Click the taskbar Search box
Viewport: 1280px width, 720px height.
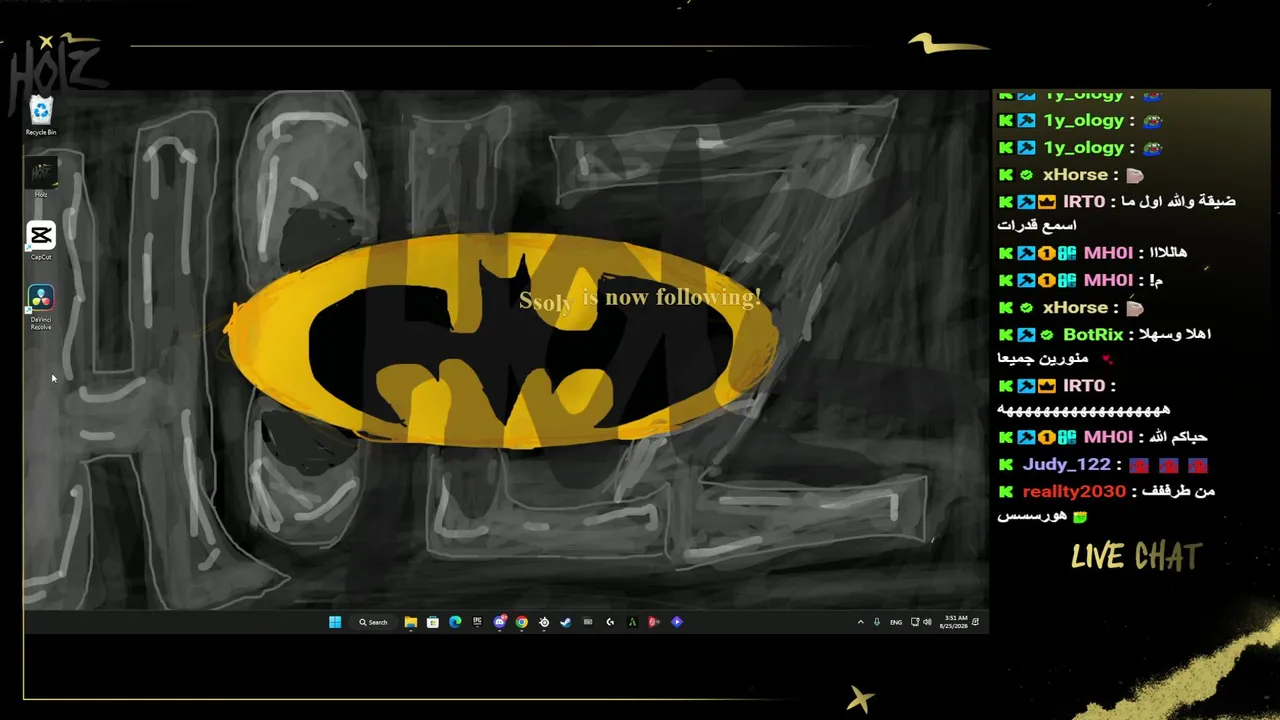374,622
